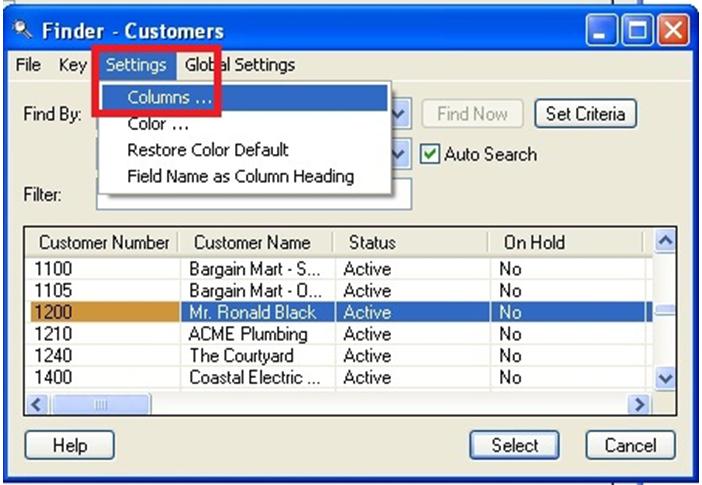Click horizontal scrollbar right arrow
The width and height of the screenshot is (702, 485).
(x=638, y=404)
